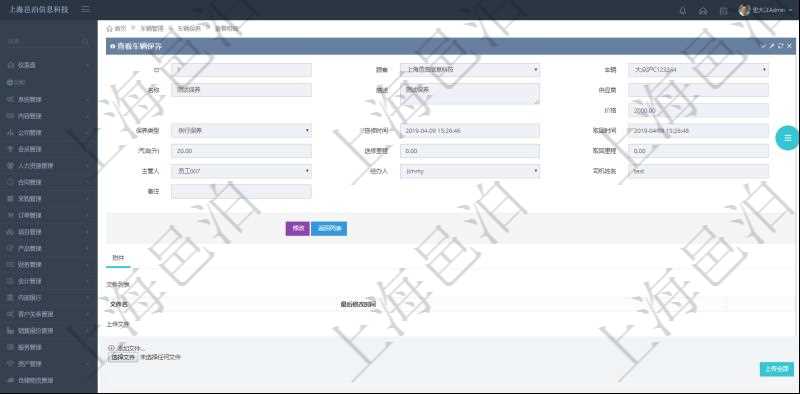Click the edit pencil icon in panel header
The width and height of the screenshot is (800, 394).
[772, 46]
